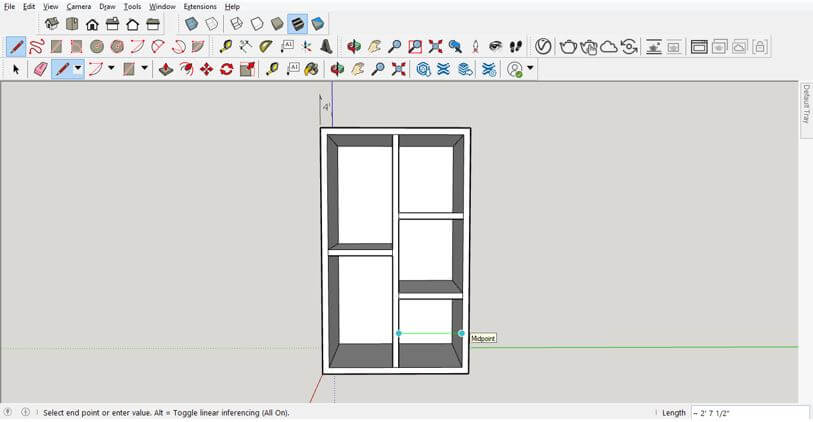Select the pink Eraser tool
This screenshot has width=813, height=422.
pyautogui.click(x=40, y=69)
